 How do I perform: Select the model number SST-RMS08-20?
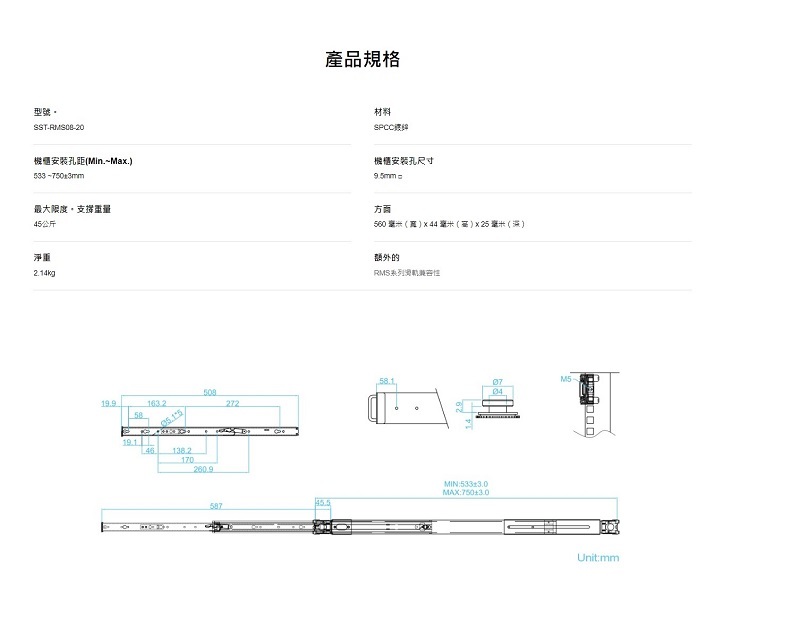[x=59, y=127]
